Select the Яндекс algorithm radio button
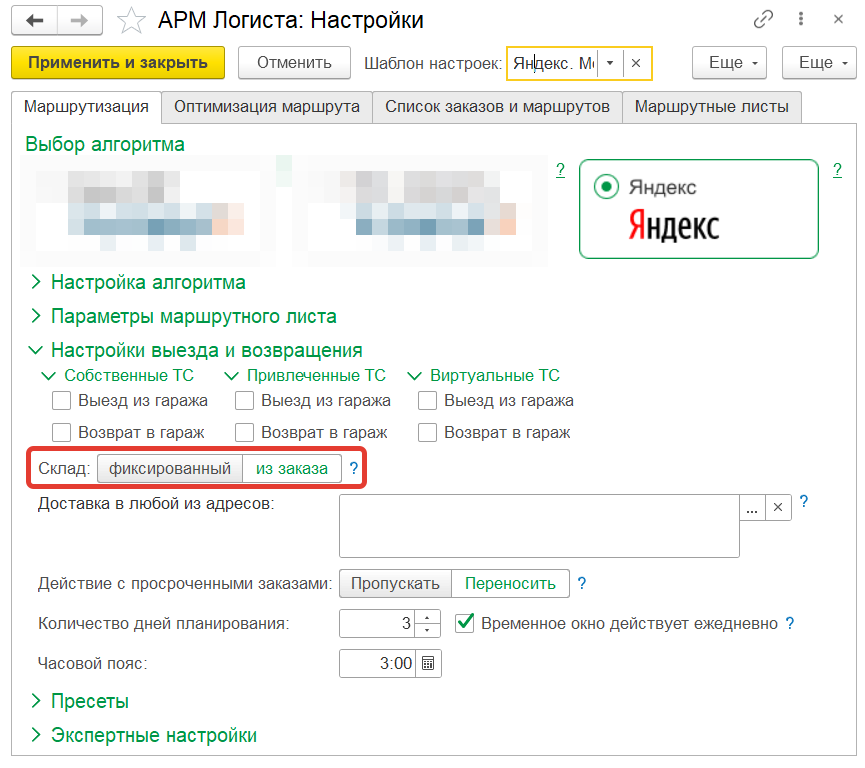Screen dimensions: 865x768 pyautogui.click(x=606, y=186)
